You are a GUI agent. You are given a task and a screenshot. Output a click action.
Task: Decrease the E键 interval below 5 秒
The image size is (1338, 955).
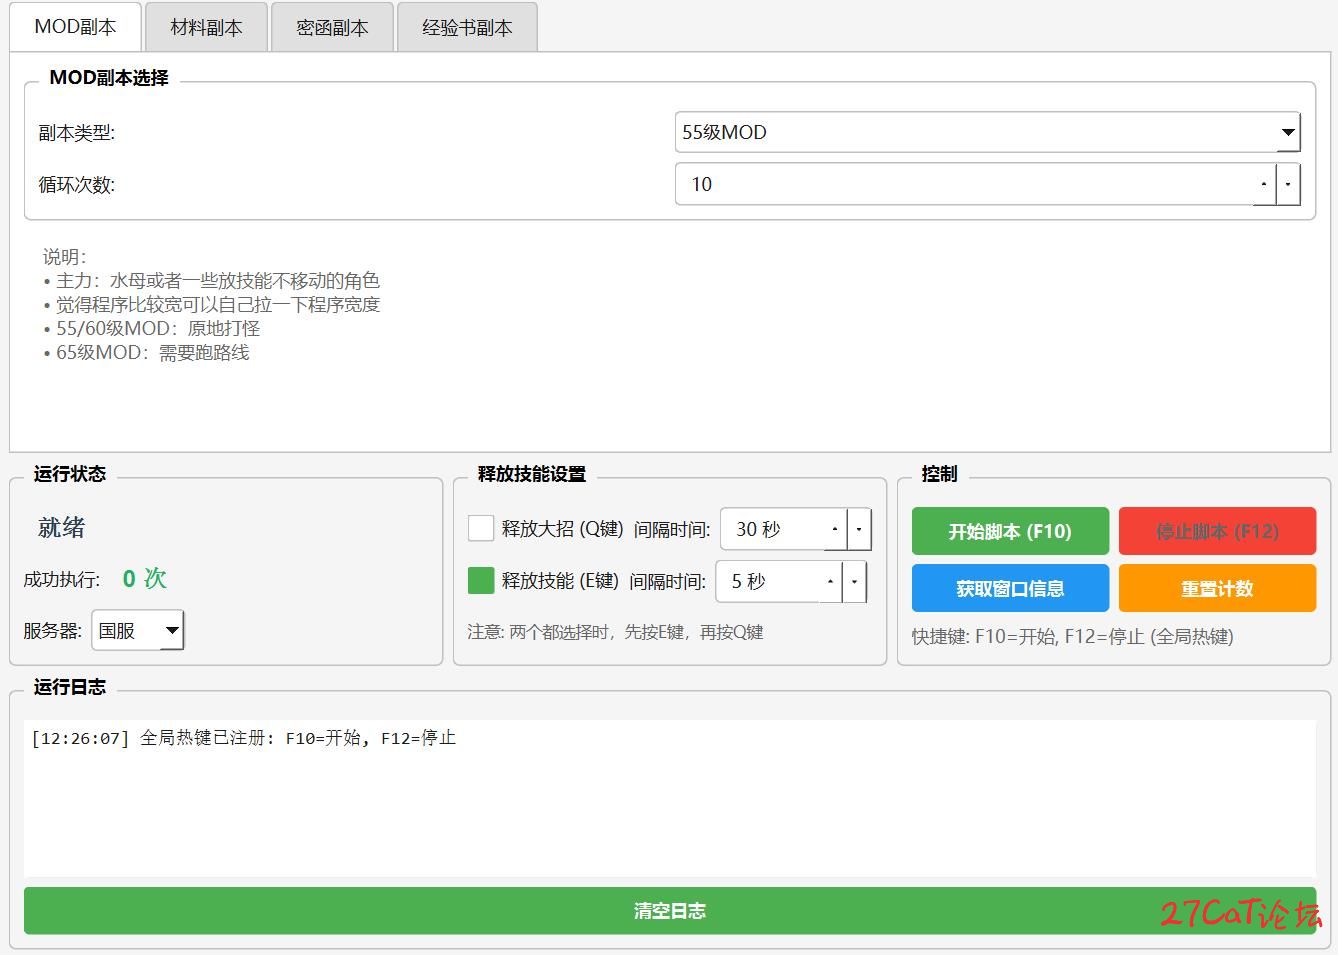pyautogui.click(x=854, y=581)
